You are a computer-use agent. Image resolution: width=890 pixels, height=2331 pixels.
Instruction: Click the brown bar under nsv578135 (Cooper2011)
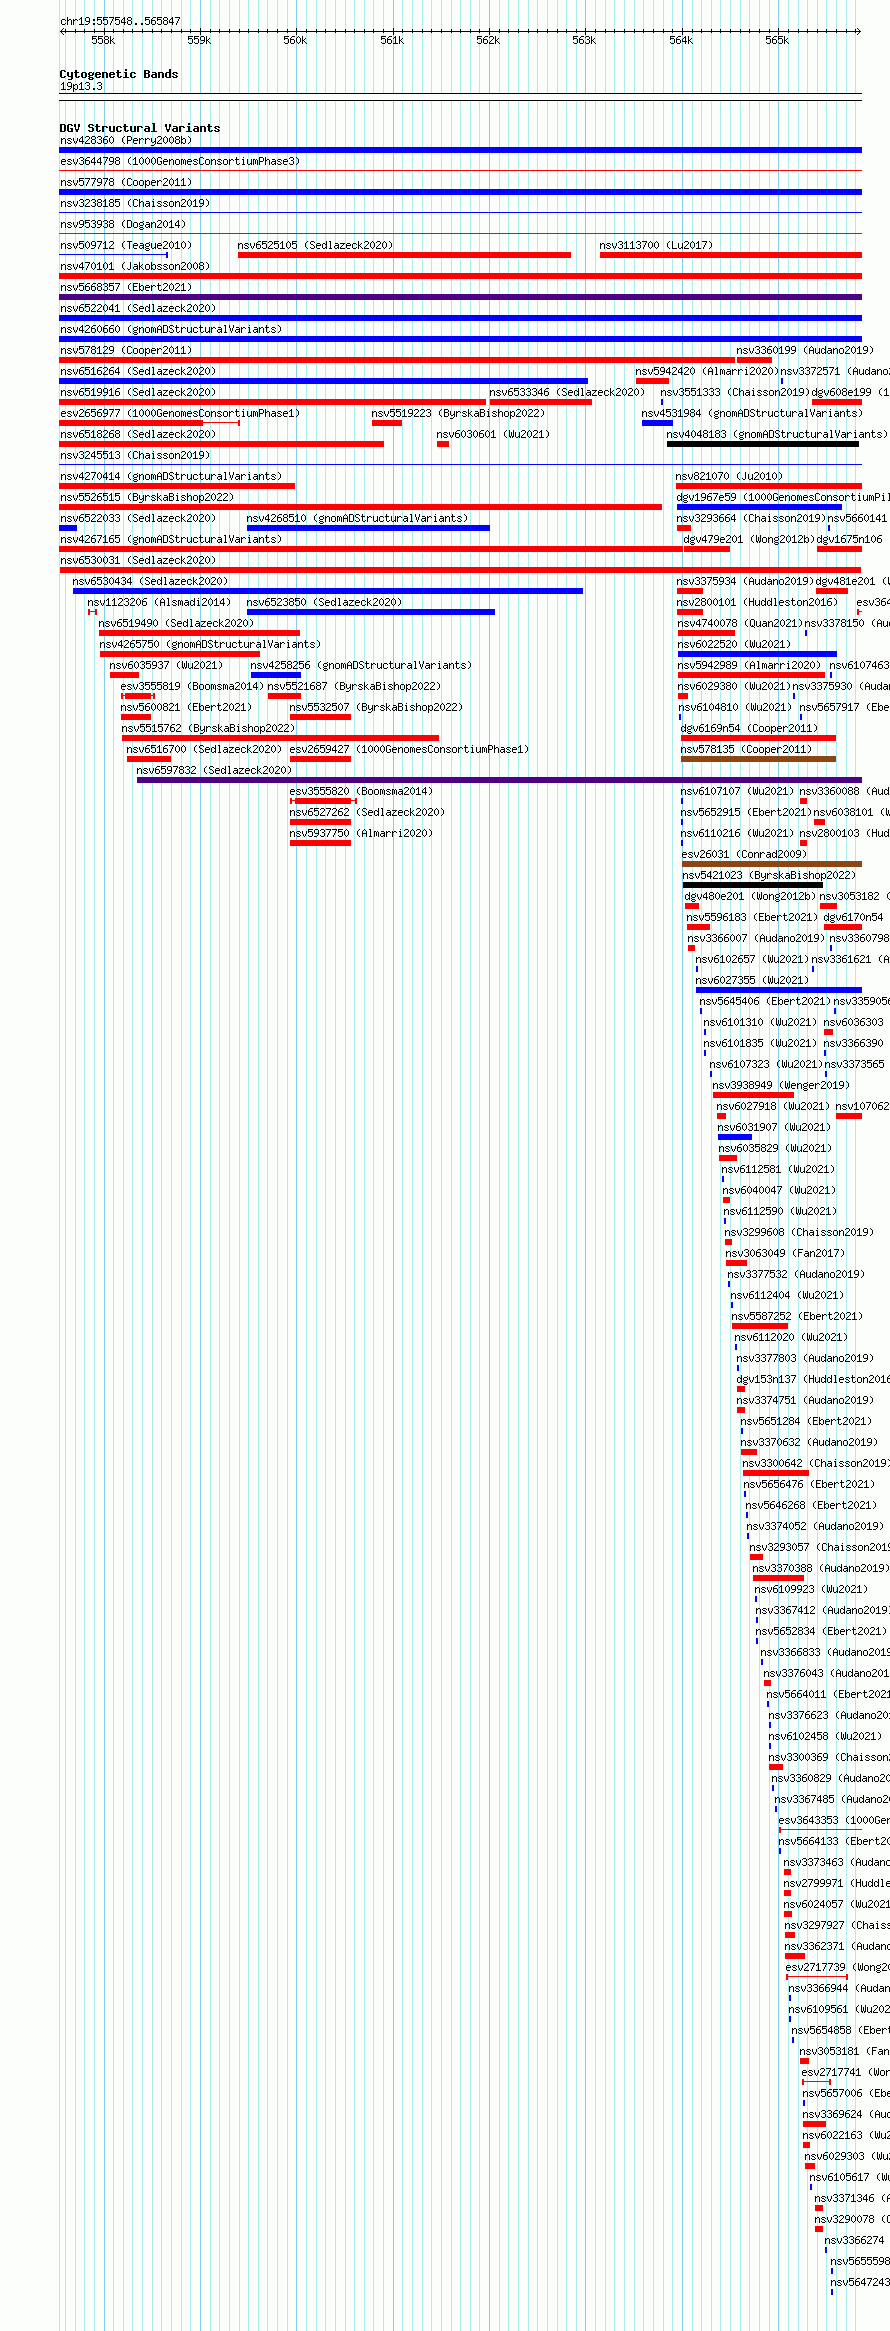coord(758,759)
